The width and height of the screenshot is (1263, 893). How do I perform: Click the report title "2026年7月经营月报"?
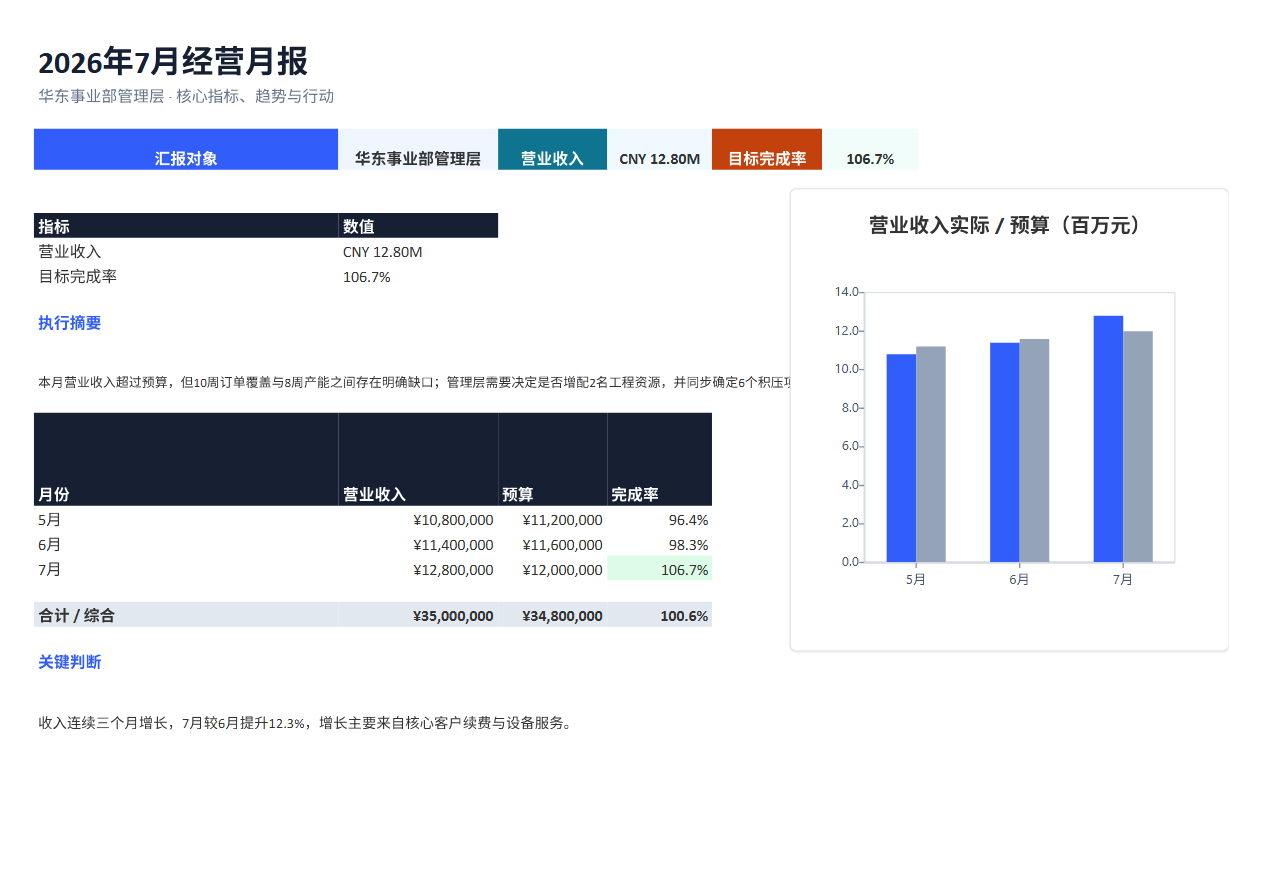click(173, 62)
